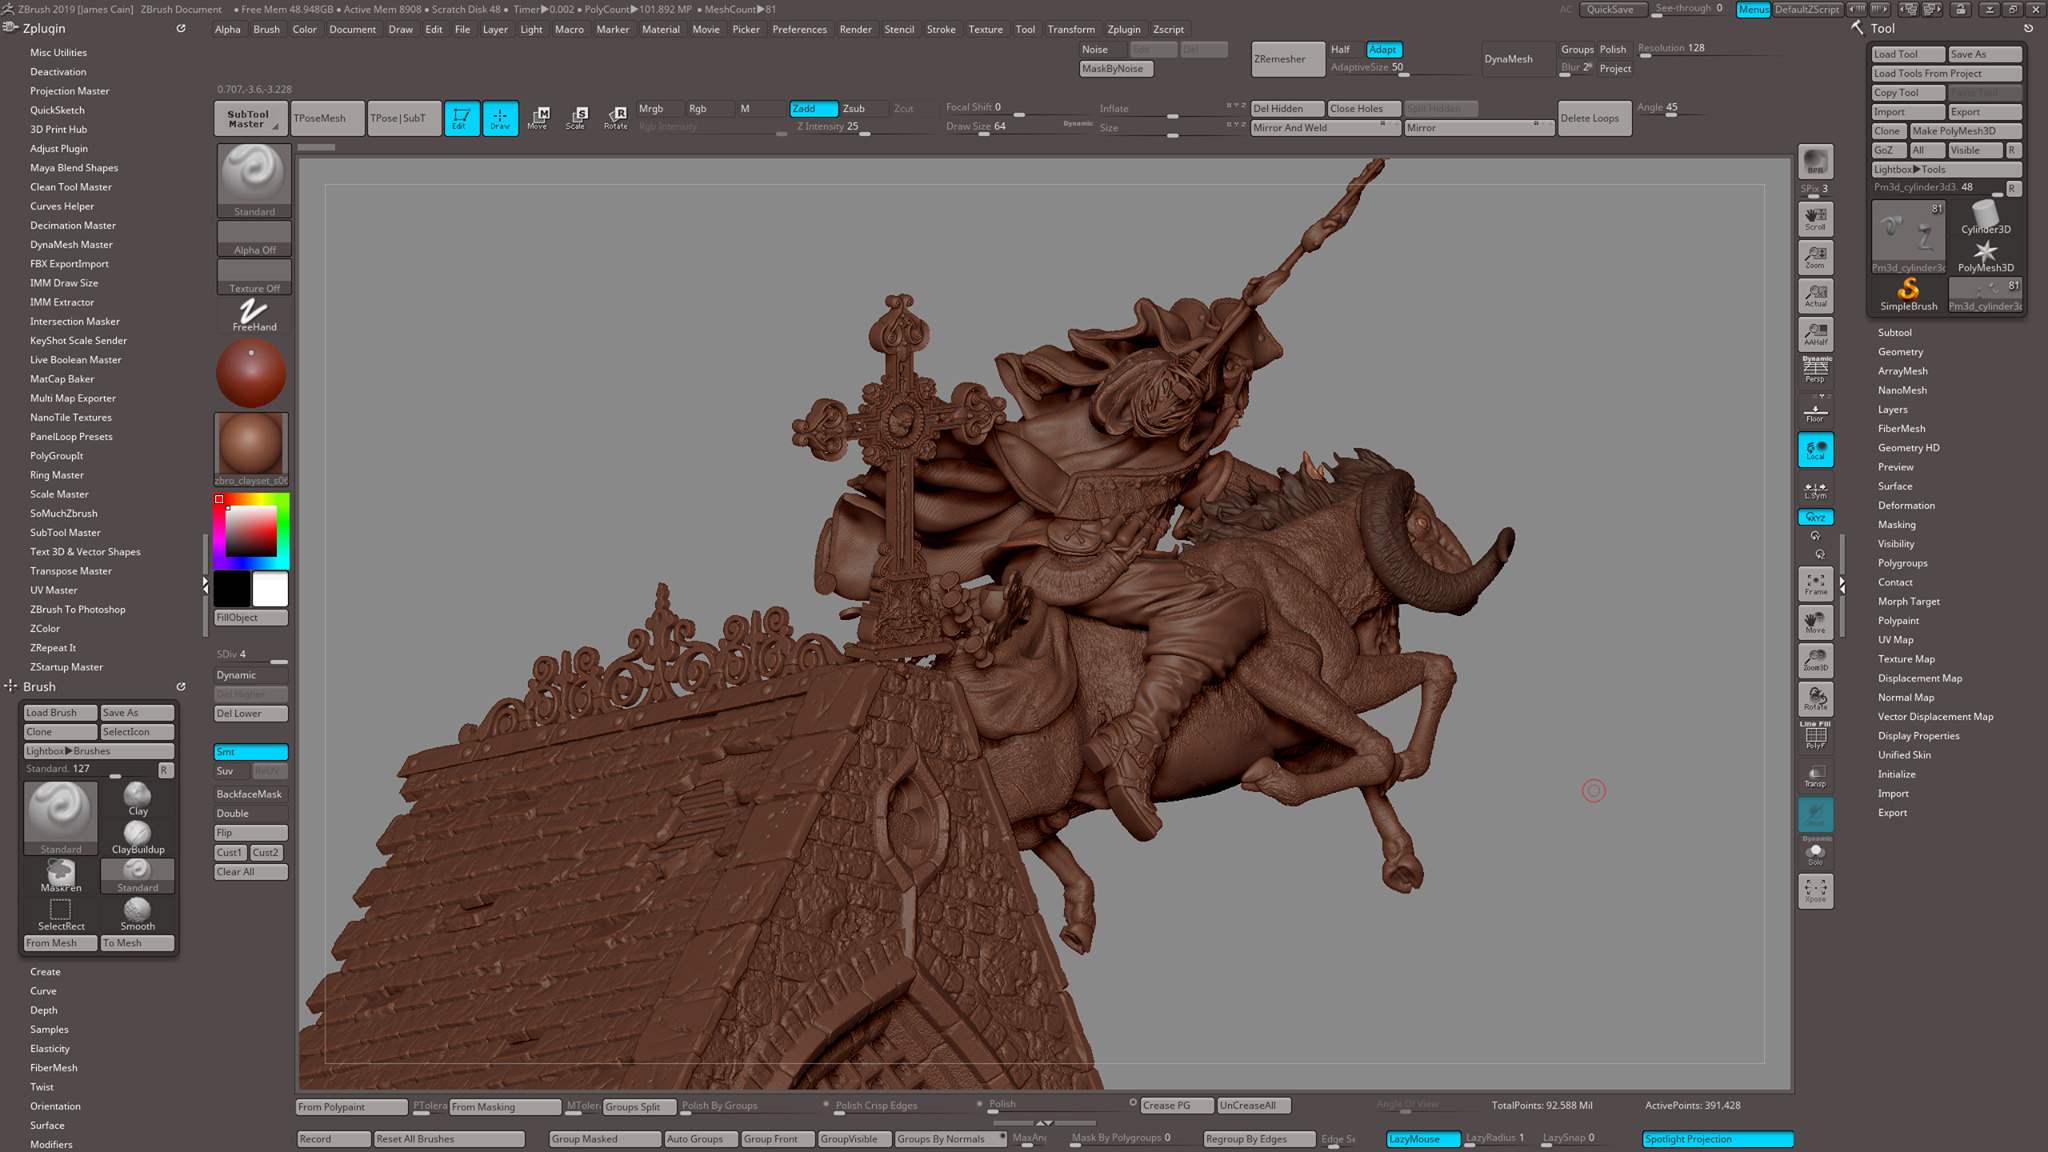Expand the Deformation section
Screen dimensions: 2048x1152
1906,505
